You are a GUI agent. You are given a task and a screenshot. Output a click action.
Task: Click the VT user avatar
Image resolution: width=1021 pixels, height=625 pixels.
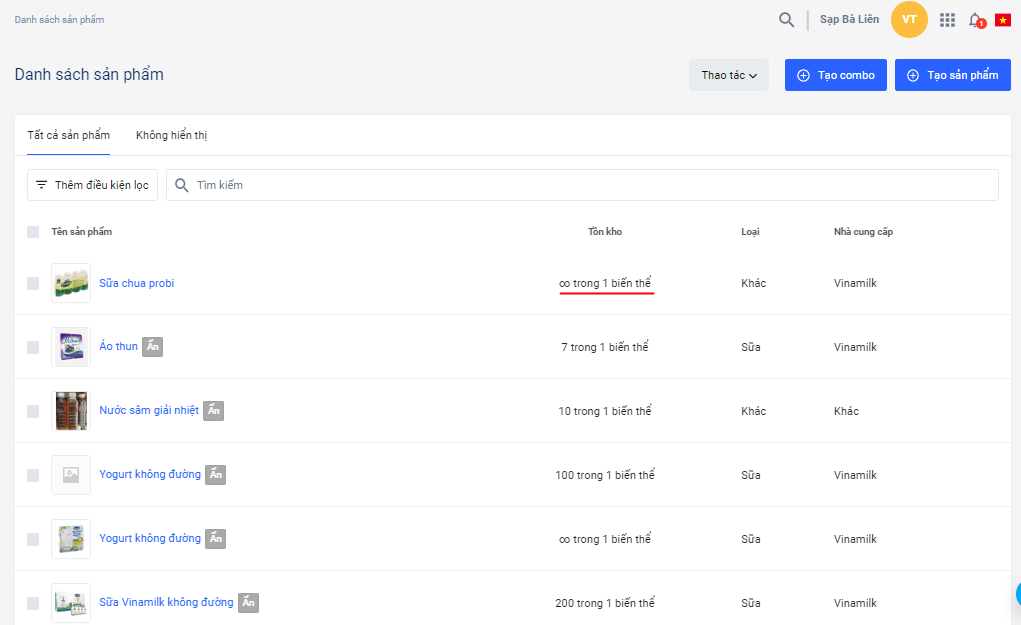909,20
